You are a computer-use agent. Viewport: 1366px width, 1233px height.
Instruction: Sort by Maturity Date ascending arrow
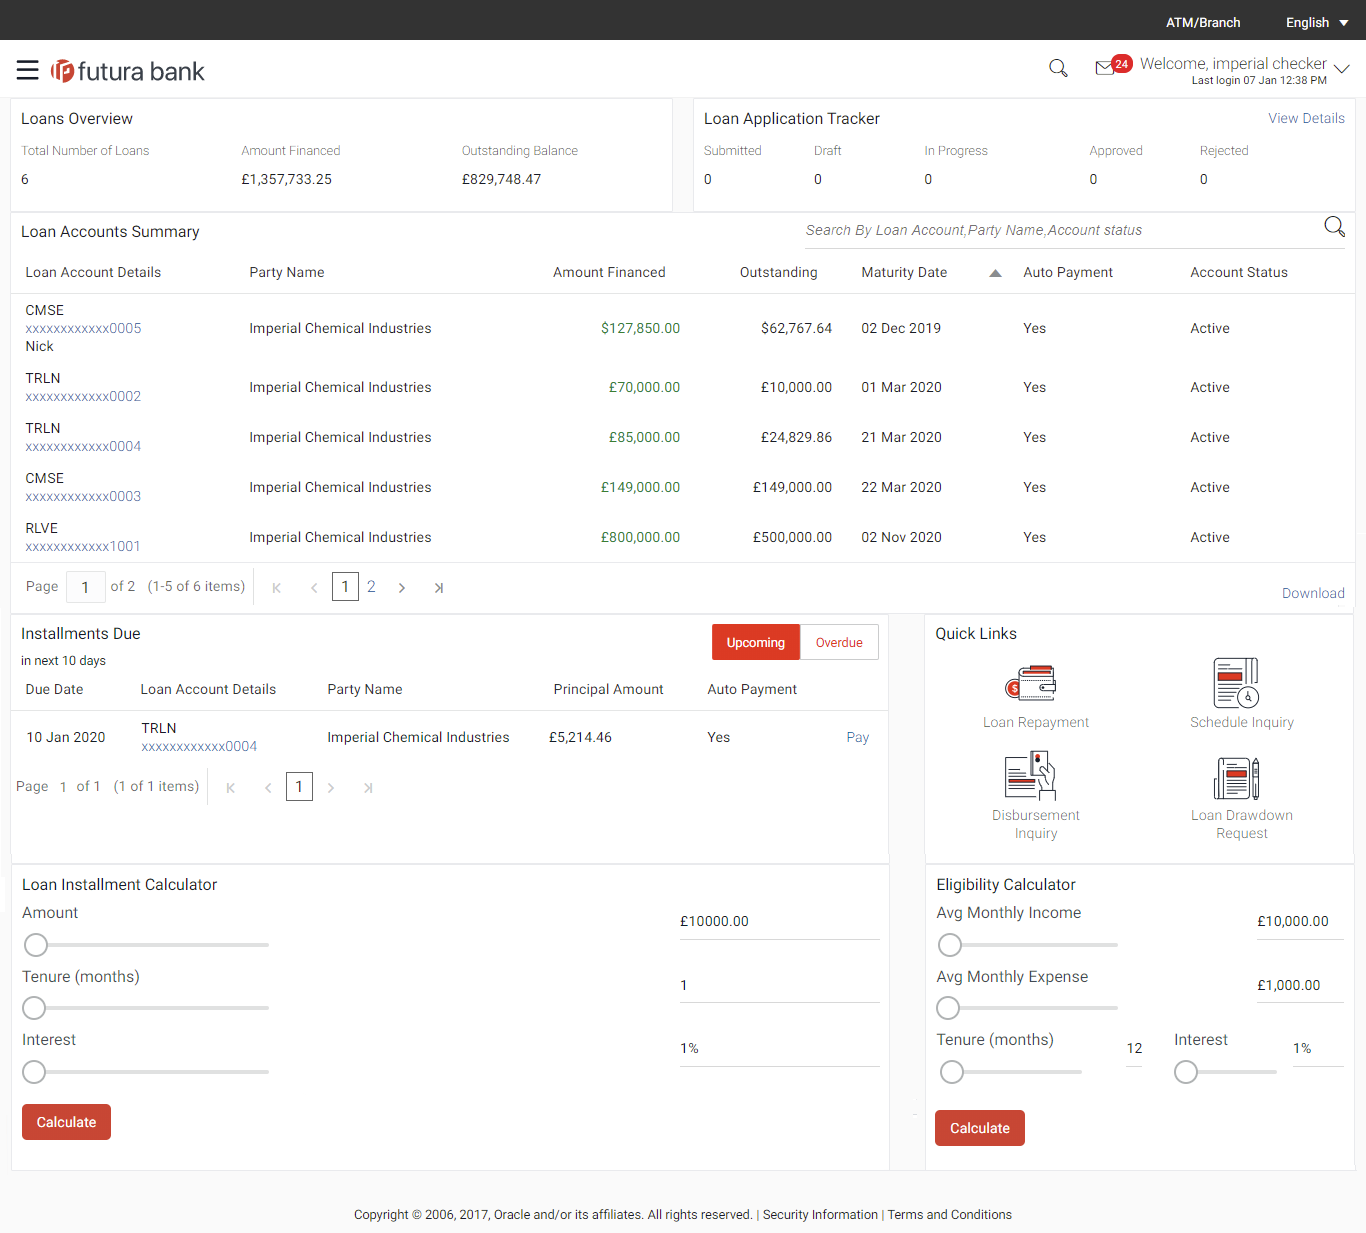coord(995,273)
